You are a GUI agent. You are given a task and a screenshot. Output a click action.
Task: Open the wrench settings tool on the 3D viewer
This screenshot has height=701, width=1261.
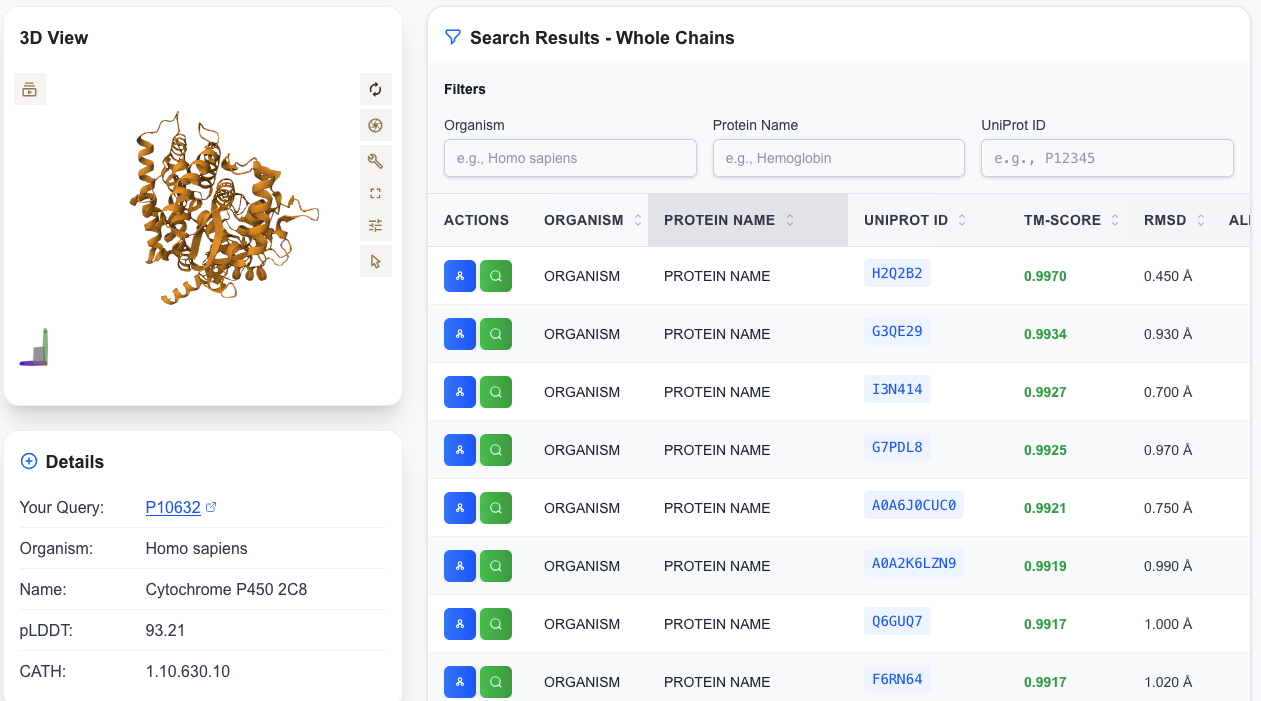375,161
